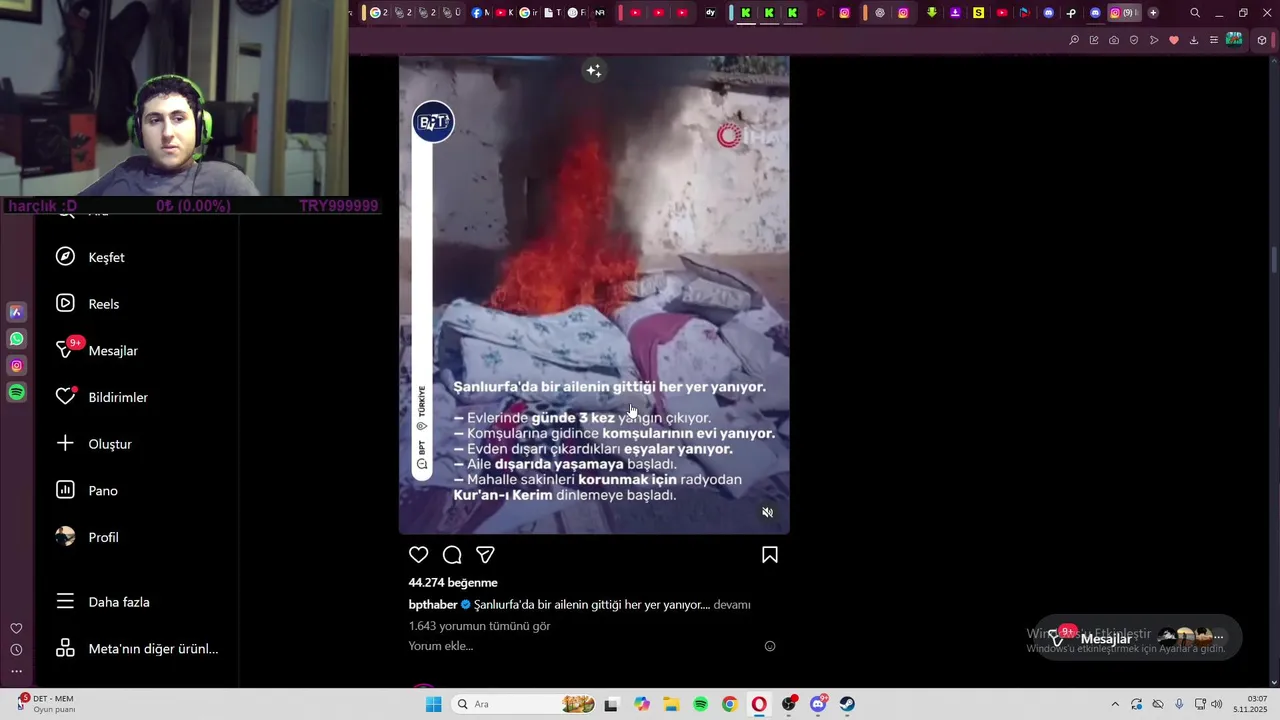Open Keşfet in the Instagram sidebar
1280x720 pixels.
point(91,257)
